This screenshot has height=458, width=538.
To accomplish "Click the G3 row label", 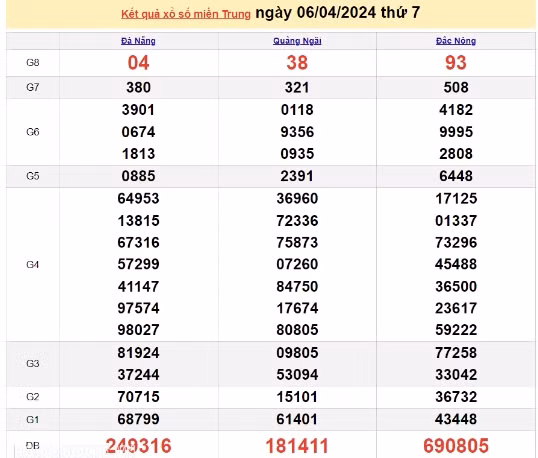I will point(33,363).
